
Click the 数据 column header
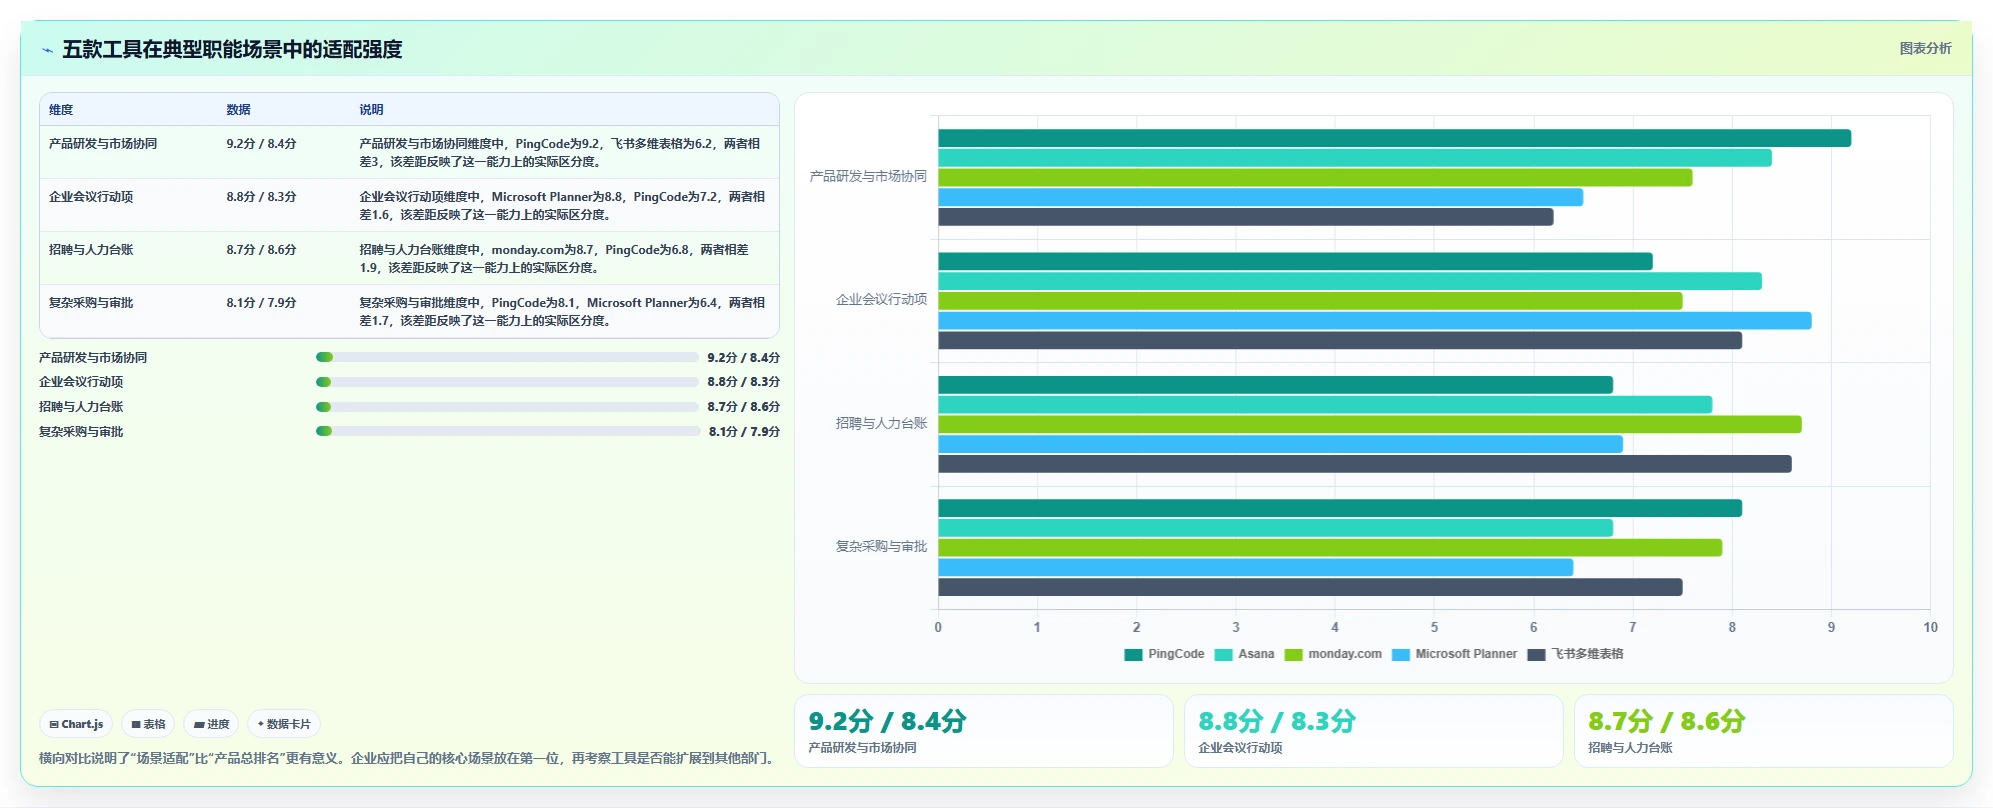238,110
